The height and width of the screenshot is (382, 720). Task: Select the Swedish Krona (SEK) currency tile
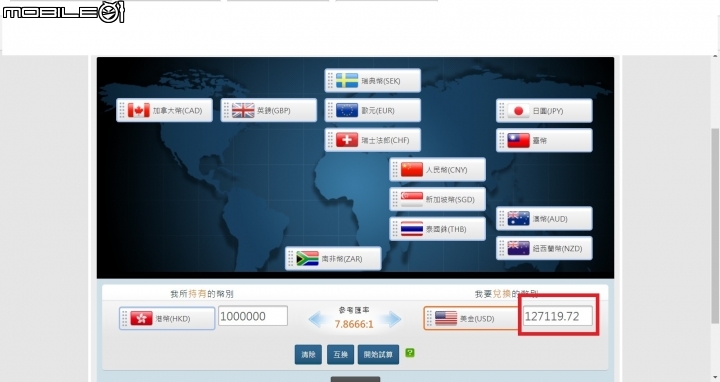tap(372, 81)
